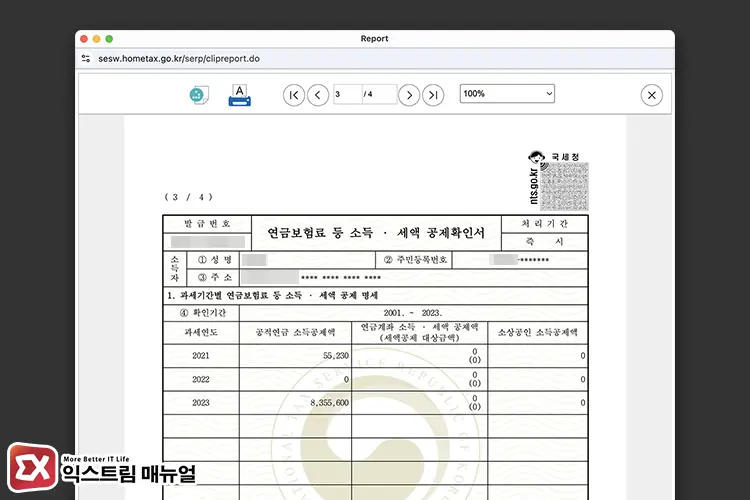This screenshot has height=500, width=750.
Task: Click the QR code on the report
Action: pyautogui.click(x=564, y=187)
